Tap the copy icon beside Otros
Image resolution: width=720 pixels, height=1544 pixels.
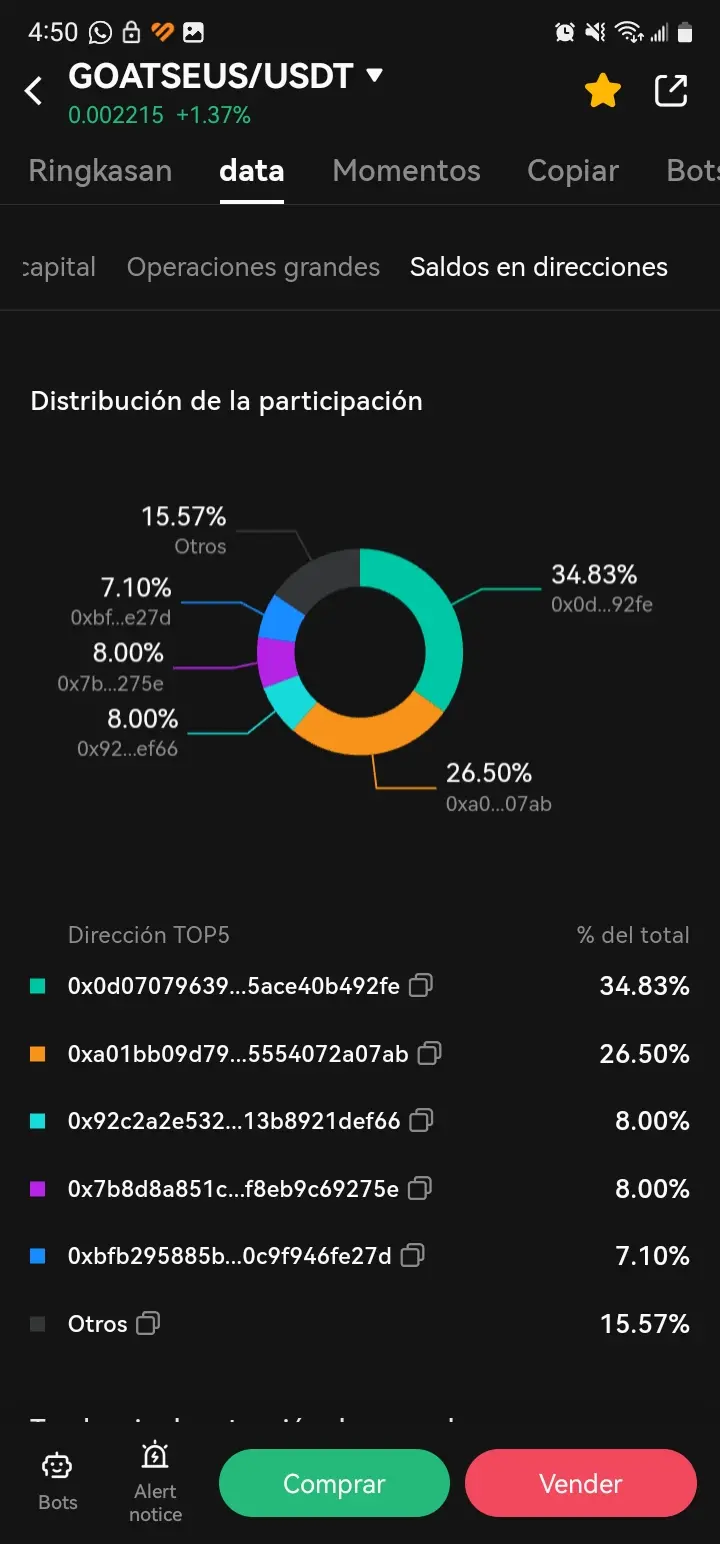point(148,1324)
